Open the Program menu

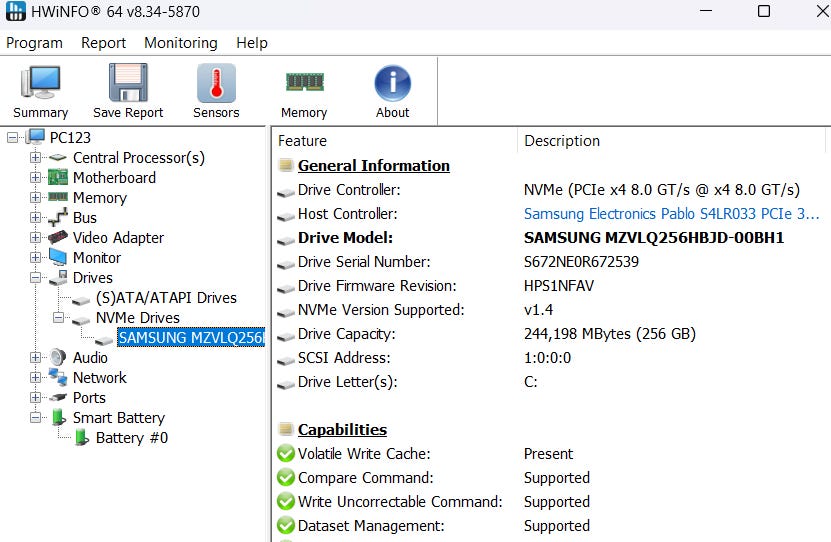34,43
